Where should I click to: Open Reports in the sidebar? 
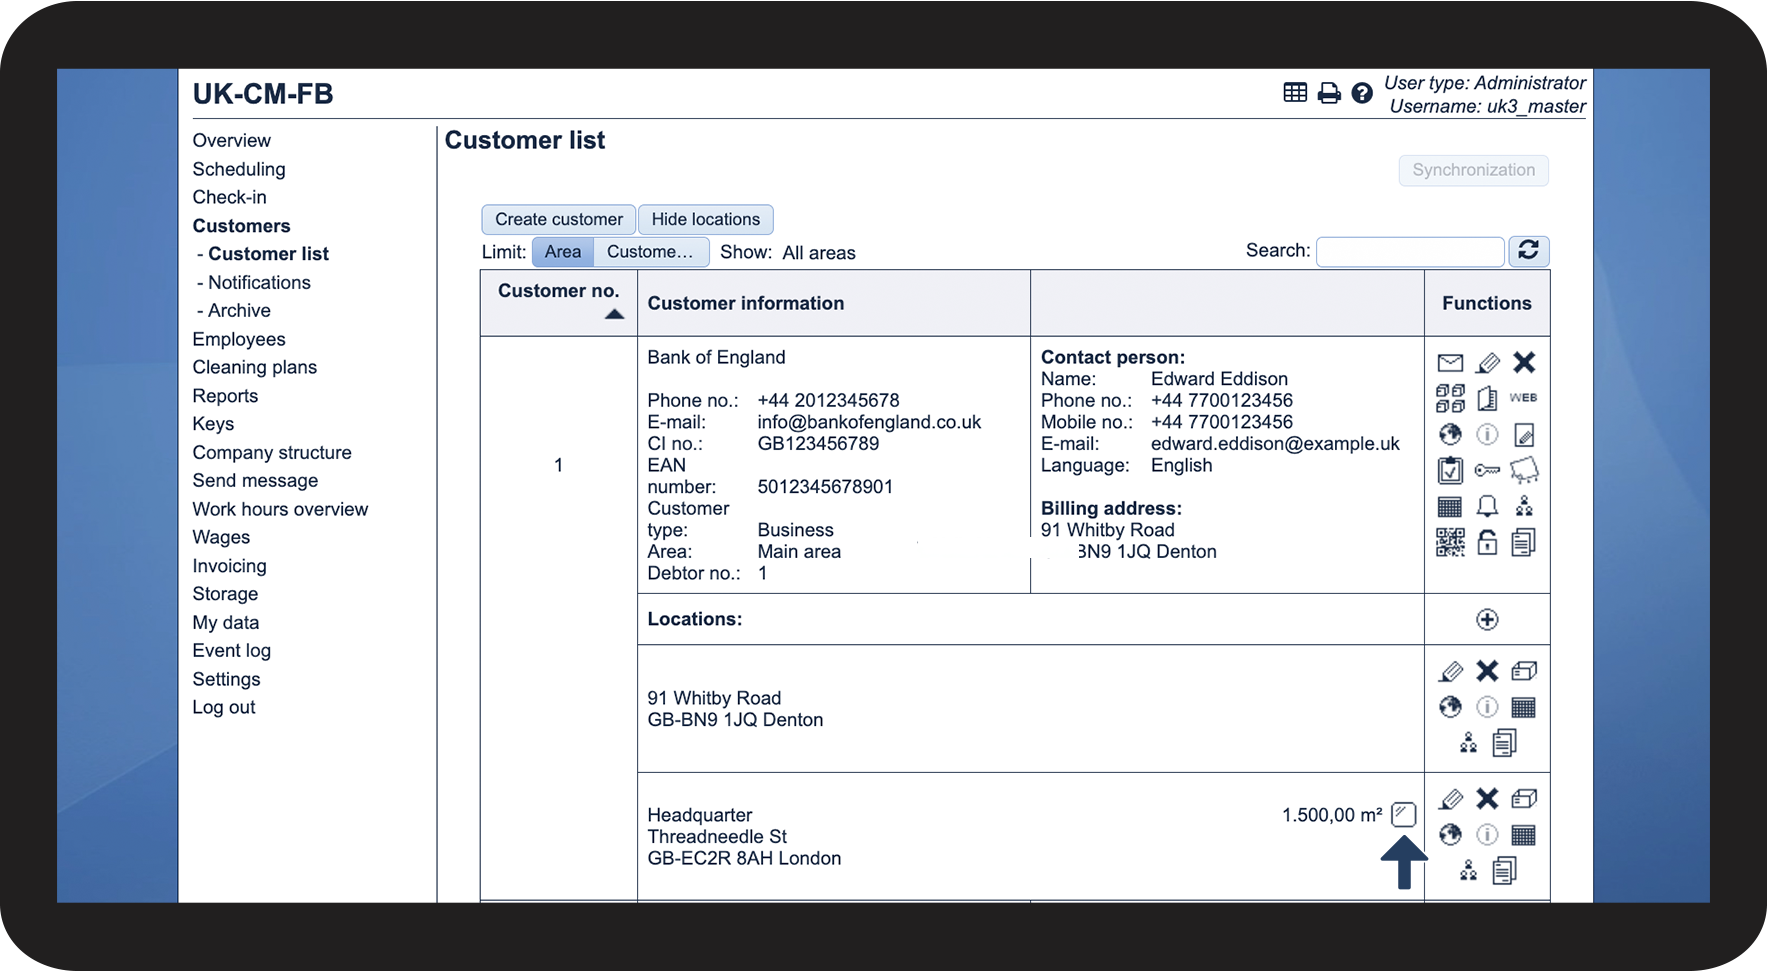225,396
